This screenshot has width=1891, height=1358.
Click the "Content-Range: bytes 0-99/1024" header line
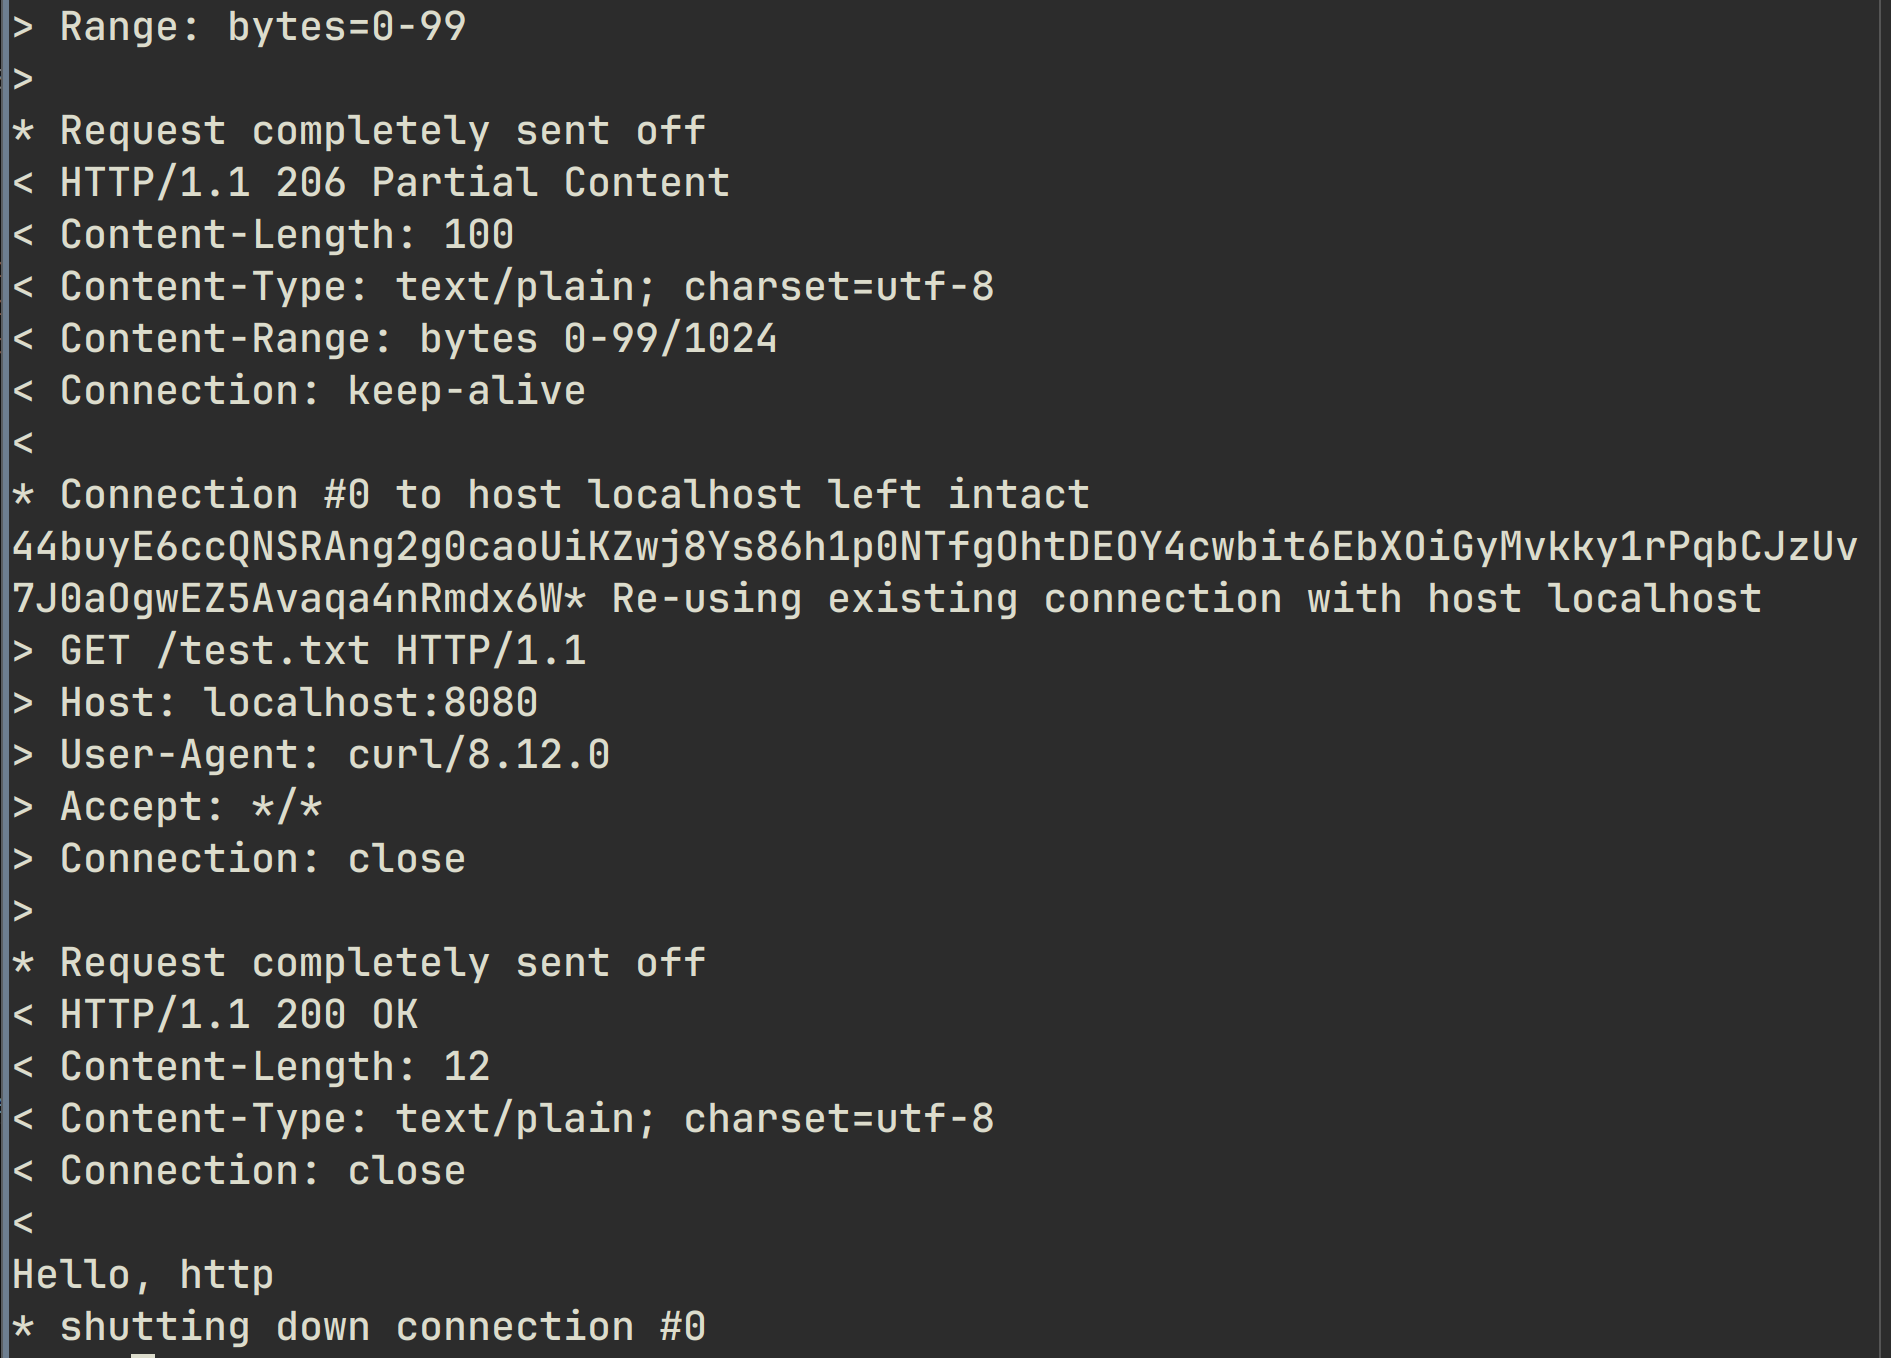[418, 339]
